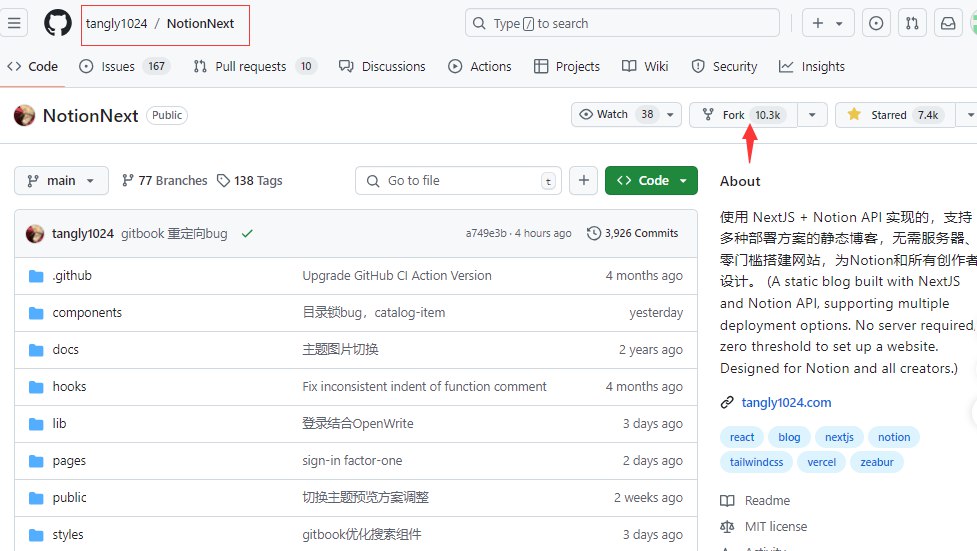Select the react topic tag
This screenshot has width=977, height=551.
point(741,438)
